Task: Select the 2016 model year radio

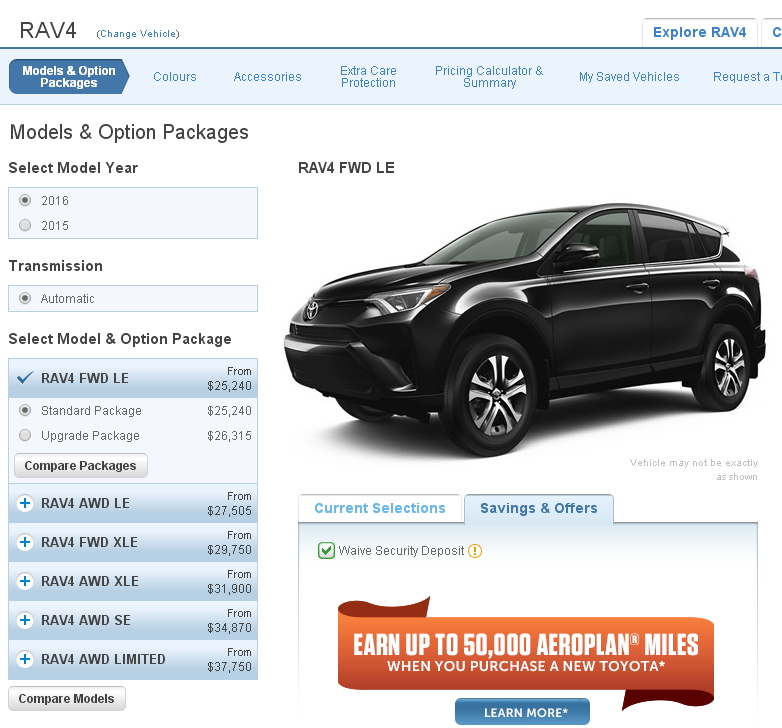Action: (26, 201)
